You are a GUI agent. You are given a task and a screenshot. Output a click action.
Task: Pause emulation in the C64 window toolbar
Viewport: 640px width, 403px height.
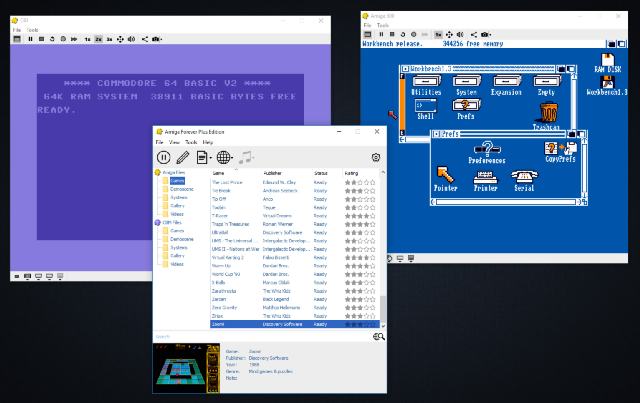coord(30,39)
